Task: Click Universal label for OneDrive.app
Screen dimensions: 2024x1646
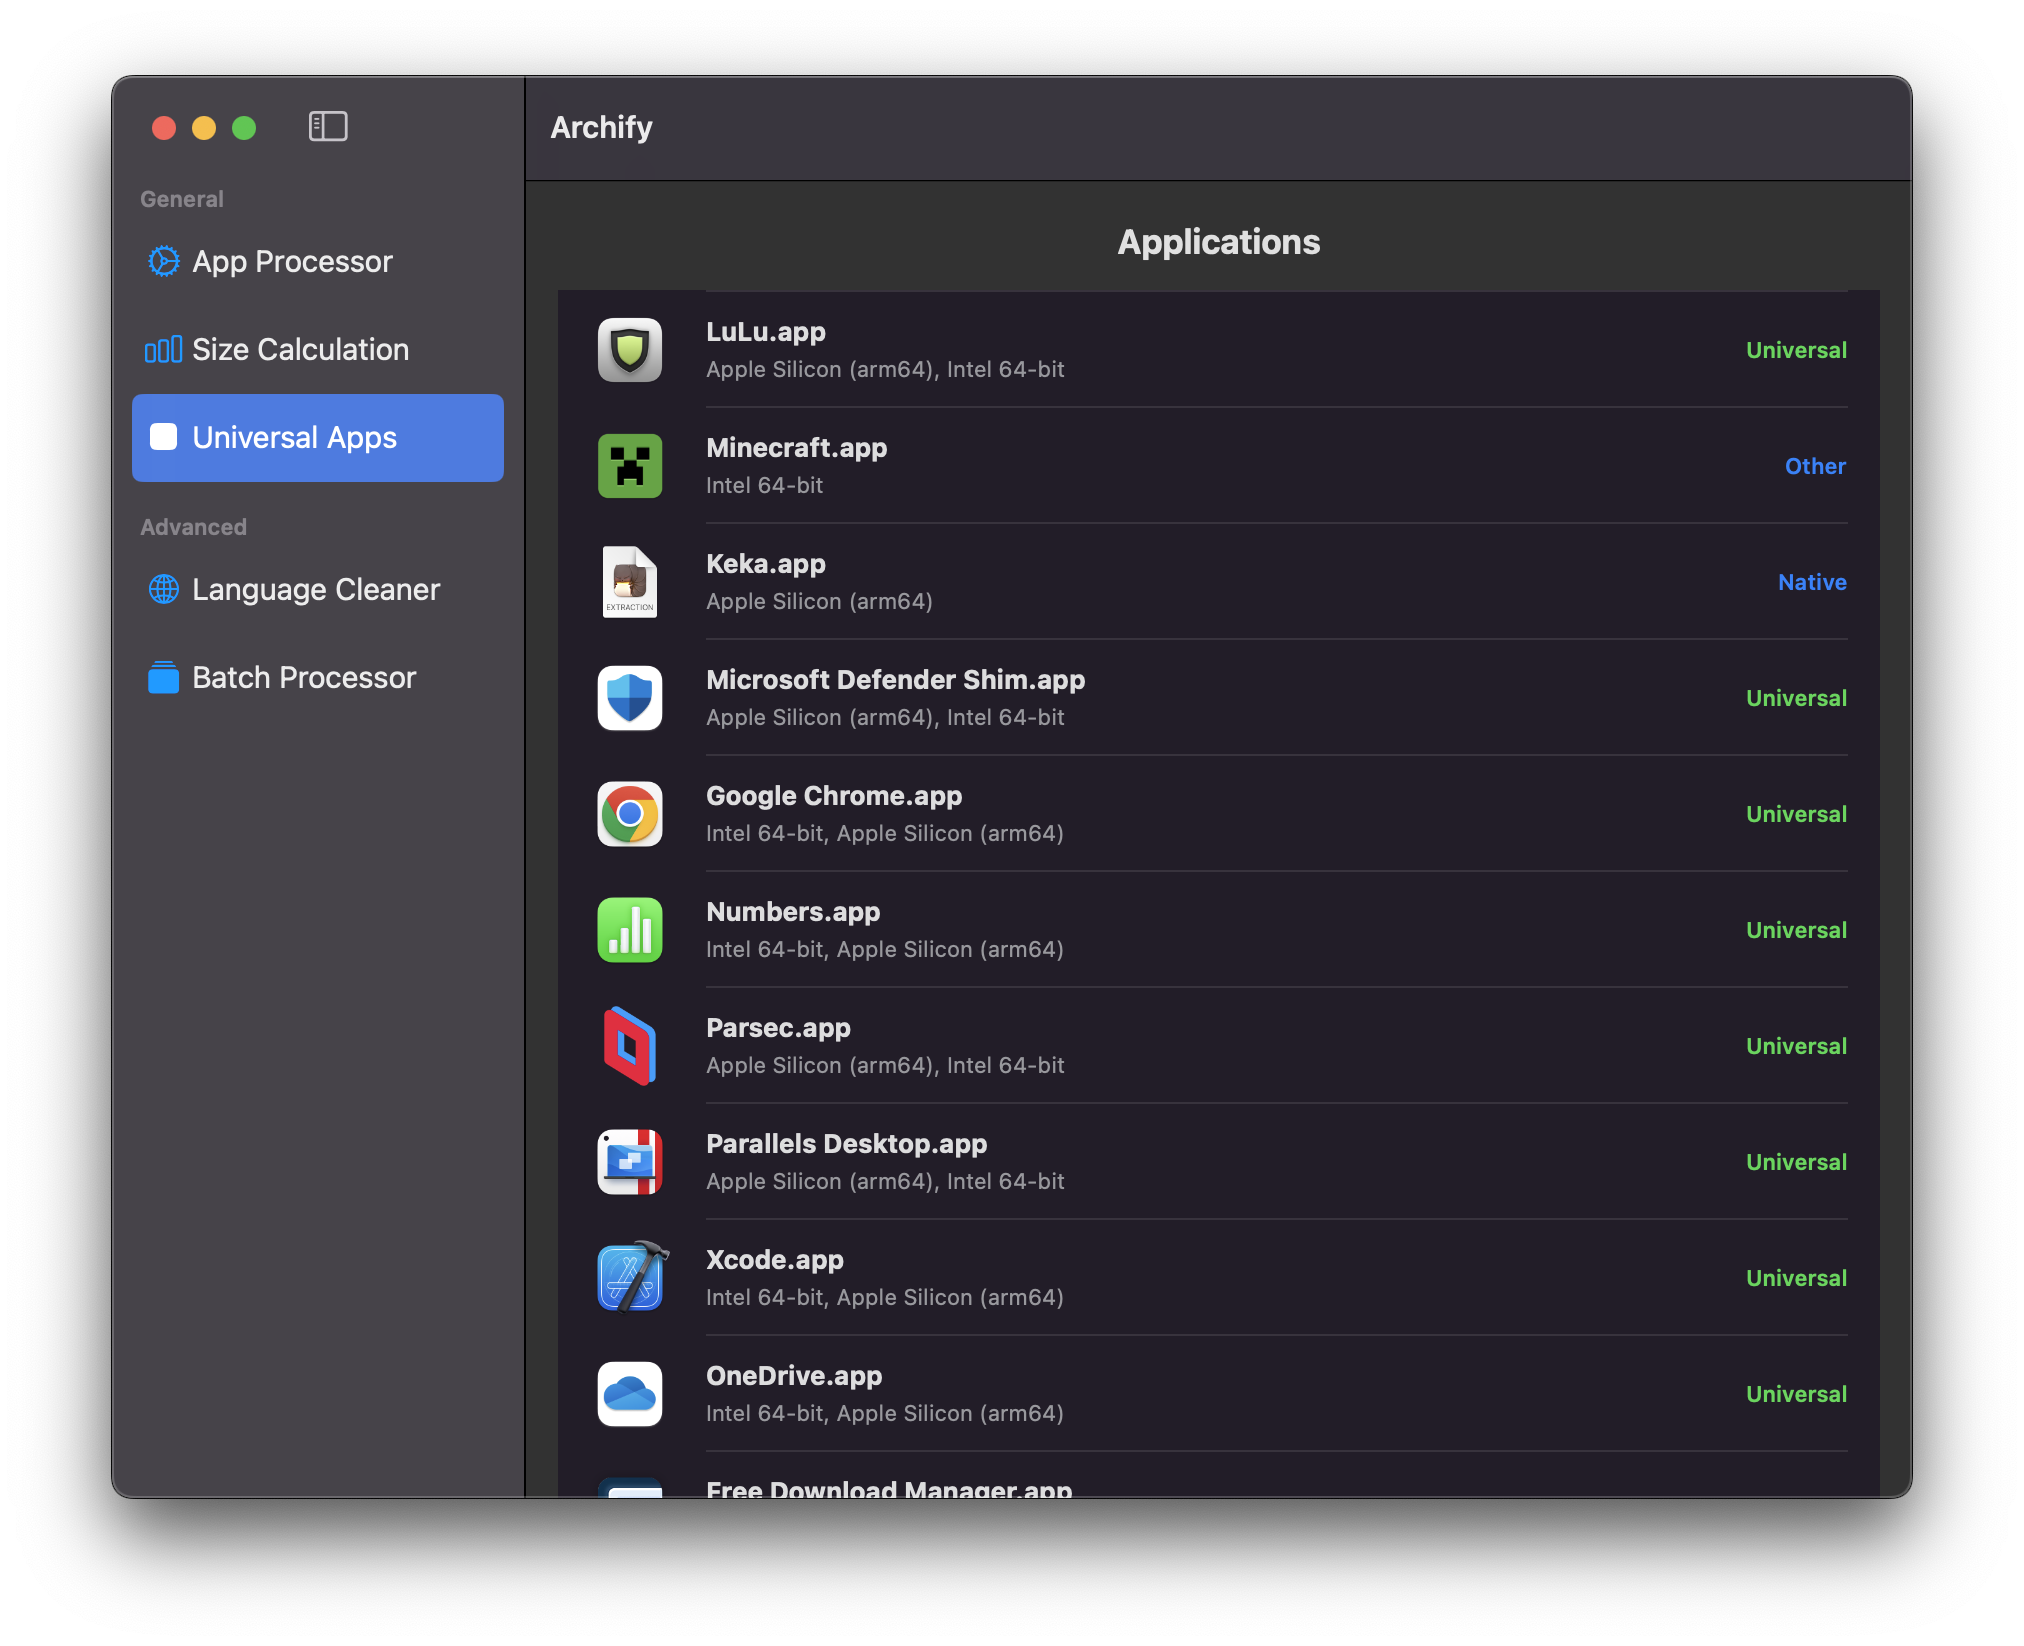Action: 1796,1394
